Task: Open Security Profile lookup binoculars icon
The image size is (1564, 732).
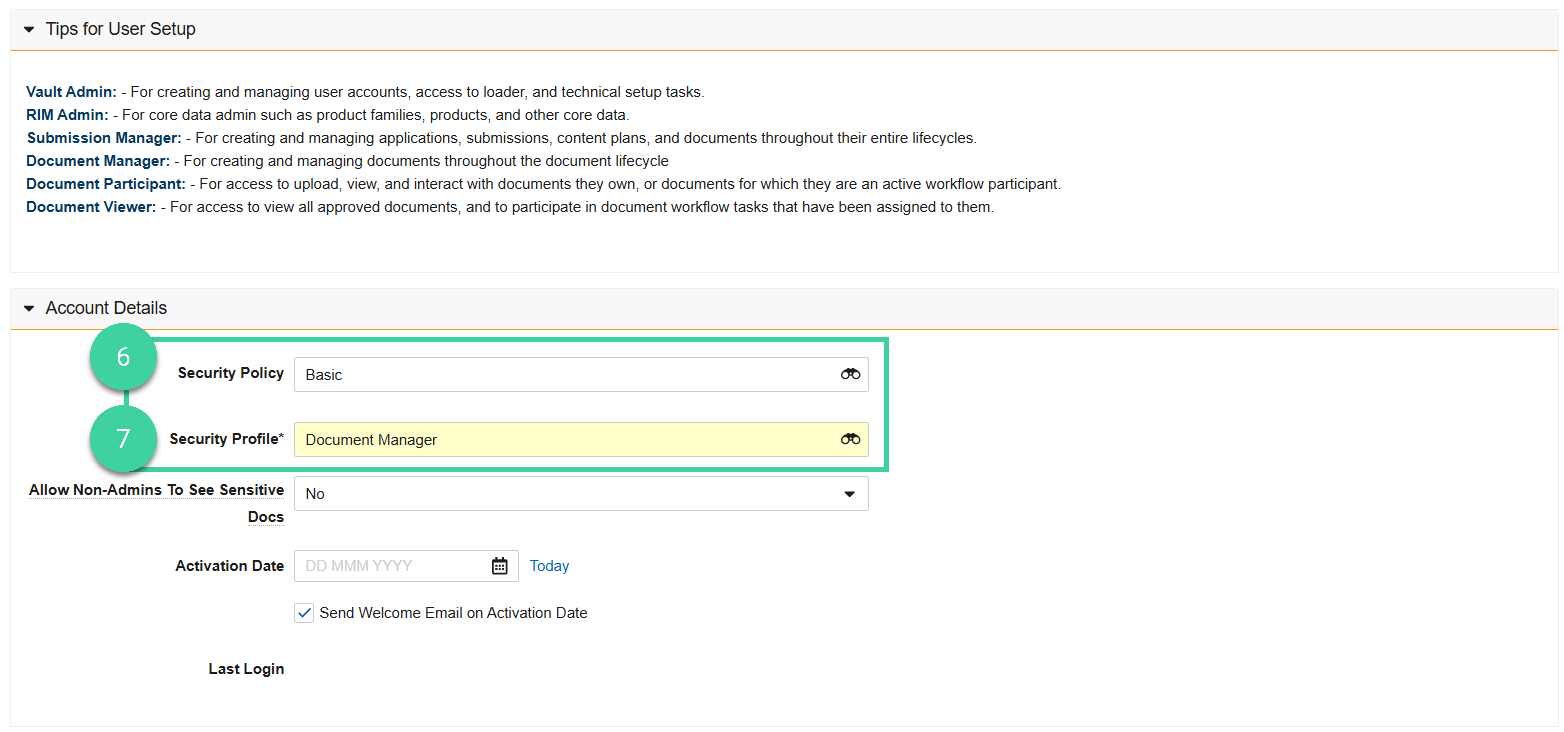Action: [x=850, y=439]
